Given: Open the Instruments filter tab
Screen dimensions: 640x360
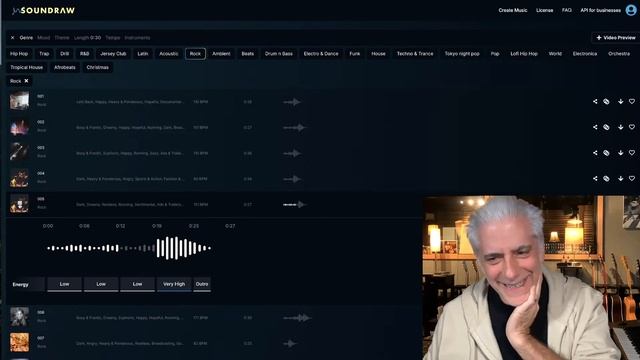Looking at the screenshot, I should (137, 38).
